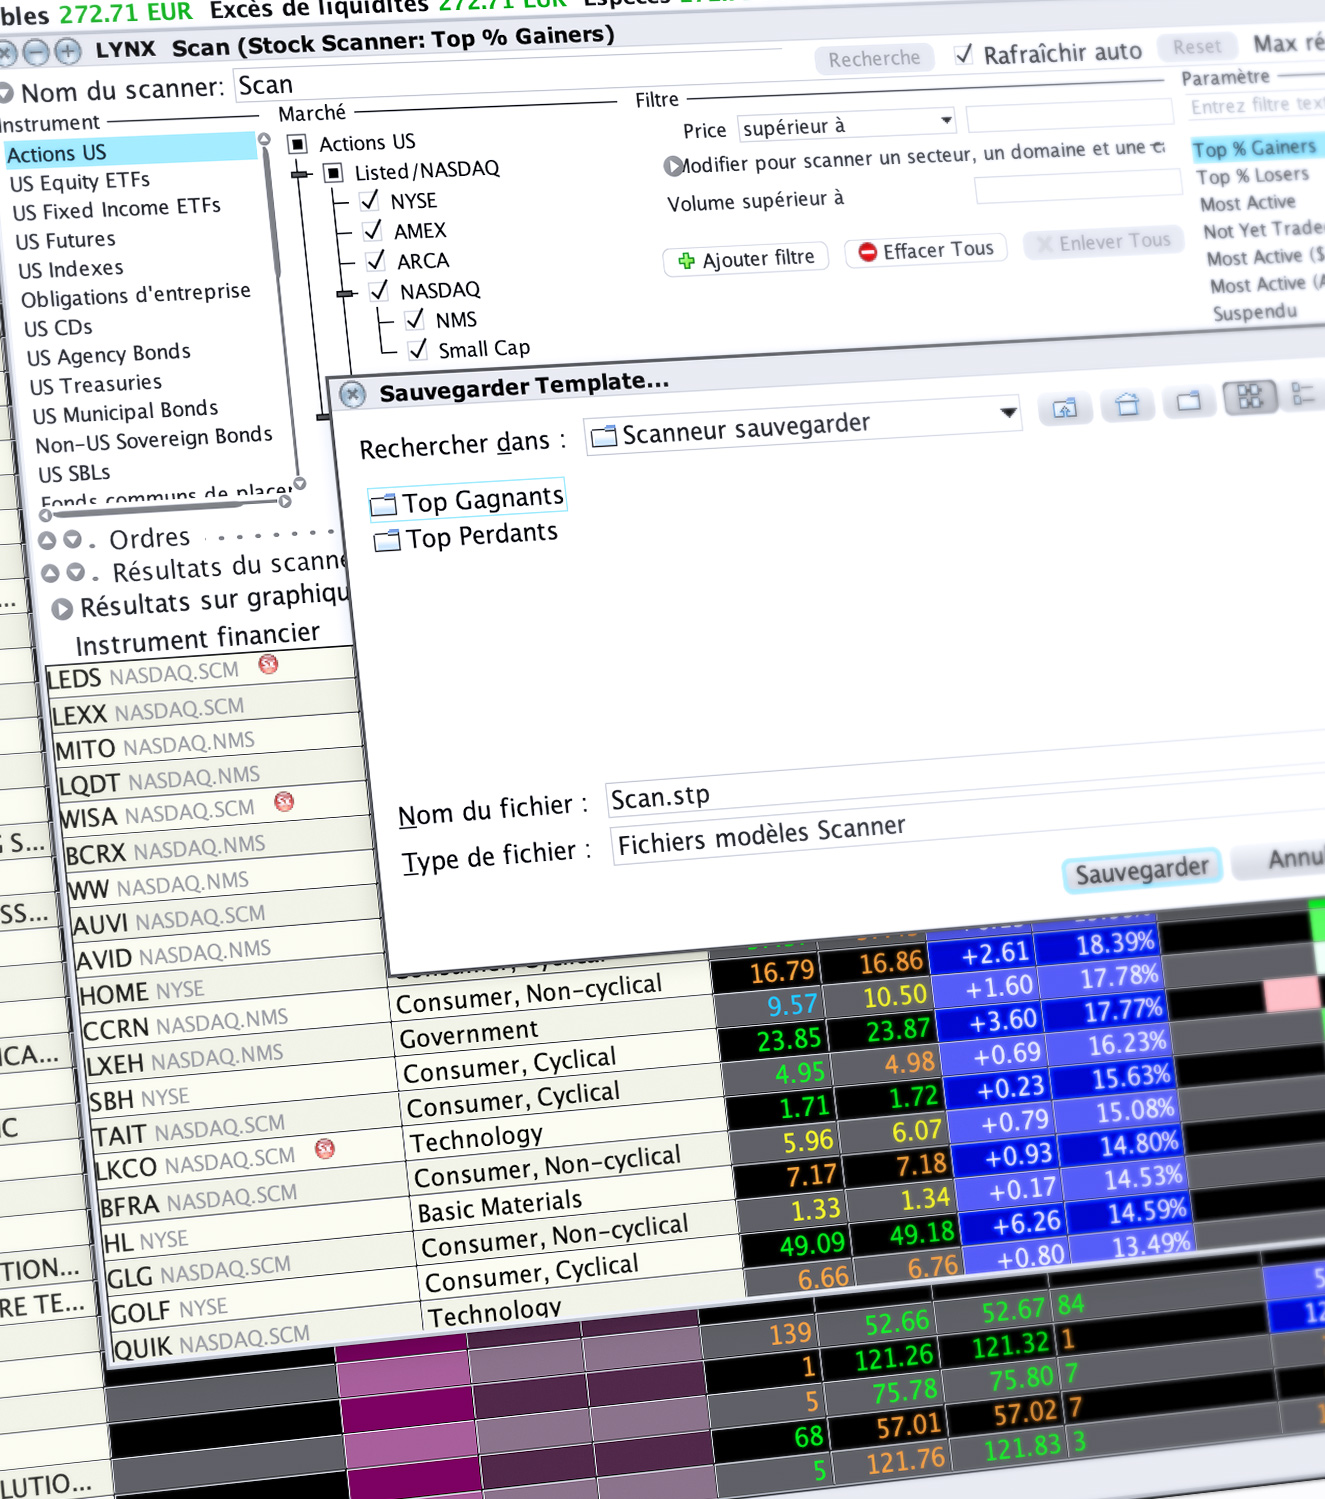Click Résultats du scanner move-down arrow
Screen dimensions: 1325x1499
pyautogui.click(x=76, y=573)
